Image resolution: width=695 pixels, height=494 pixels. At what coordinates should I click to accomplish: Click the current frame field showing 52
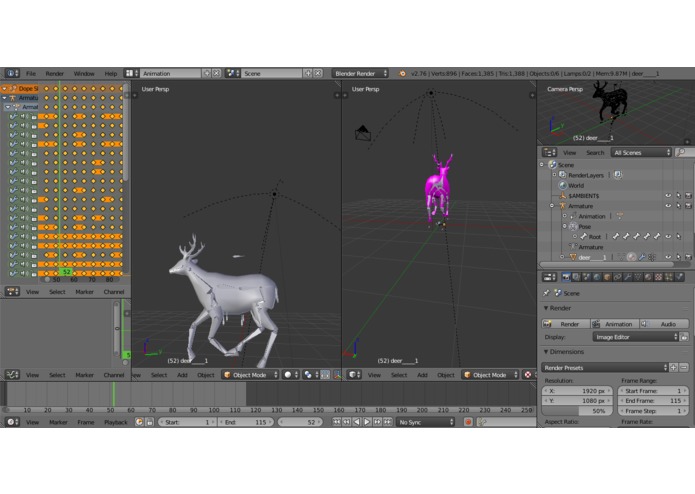[301, 422]
